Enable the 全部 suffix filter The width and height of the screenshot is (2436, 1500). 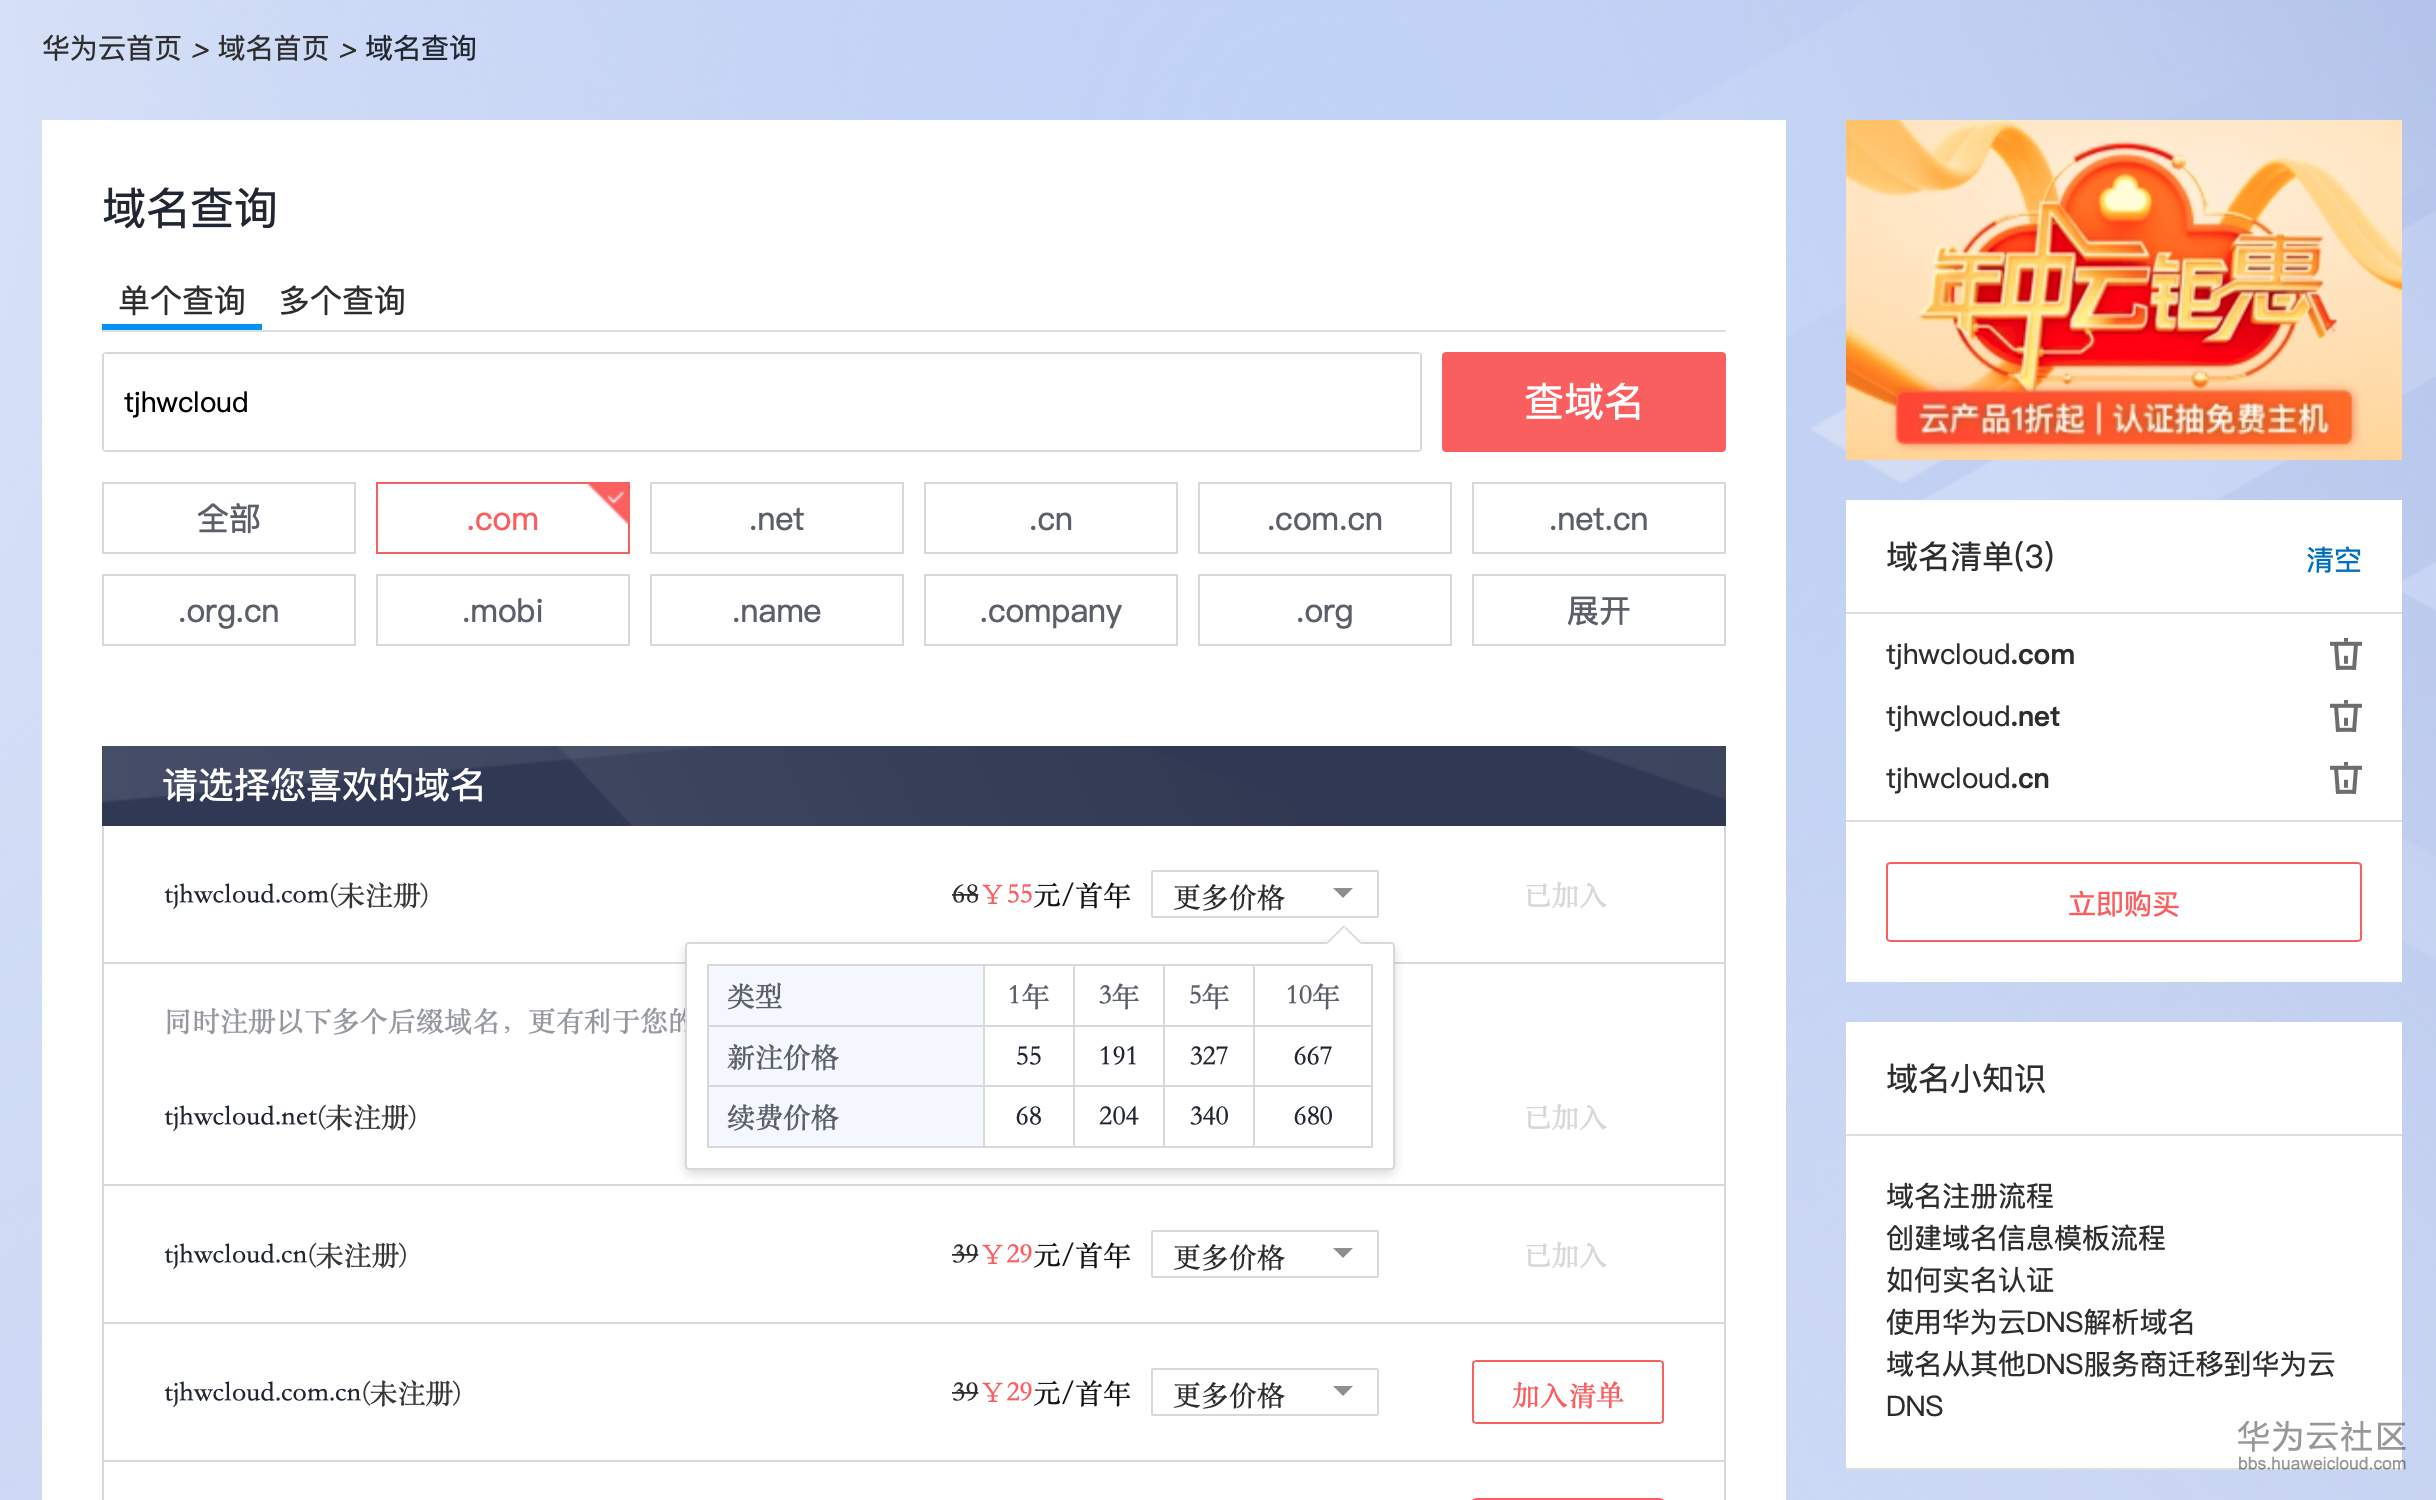pos(228,518)
